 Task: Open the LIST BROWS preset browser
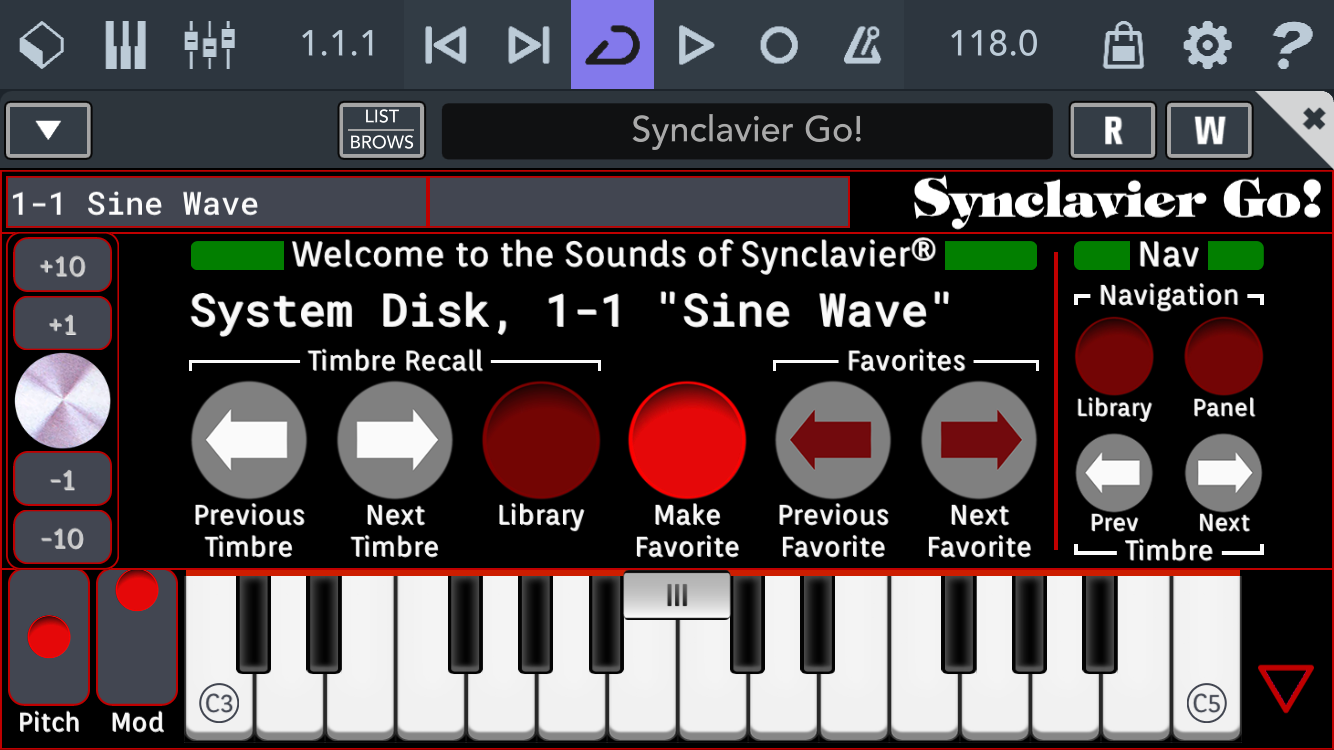click(381, 131)
